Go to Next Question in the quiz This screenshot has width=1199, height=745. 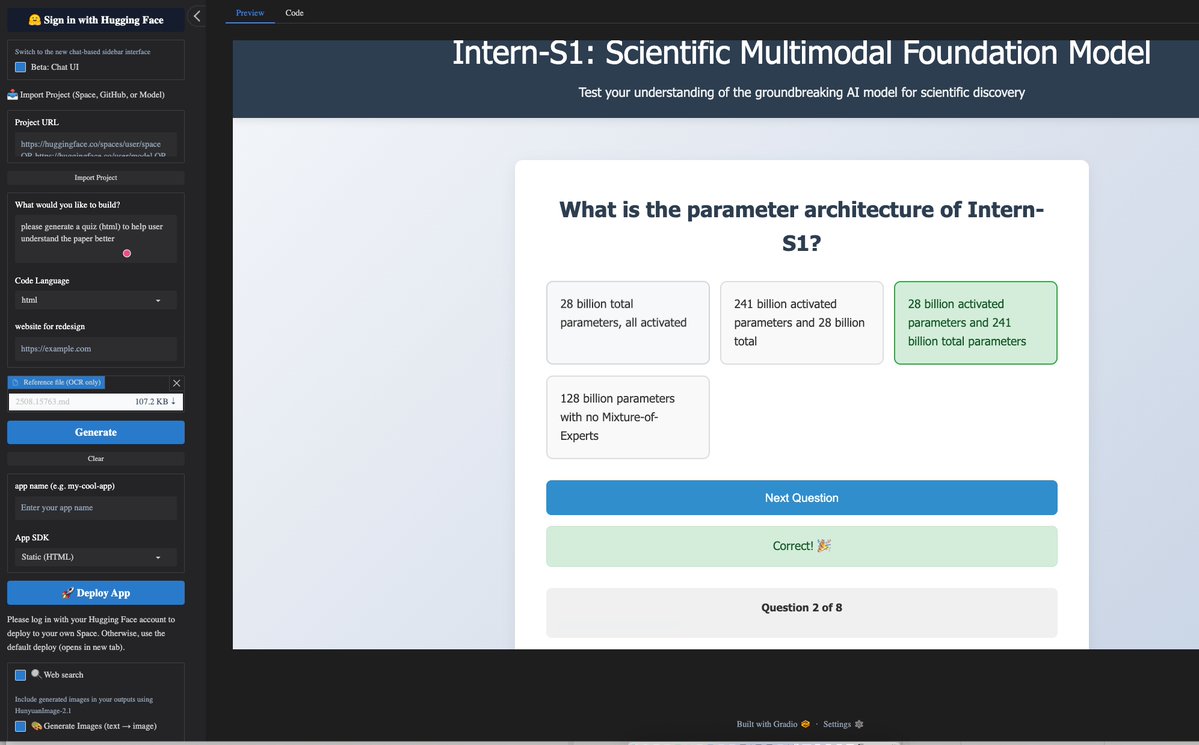(801, 498)
